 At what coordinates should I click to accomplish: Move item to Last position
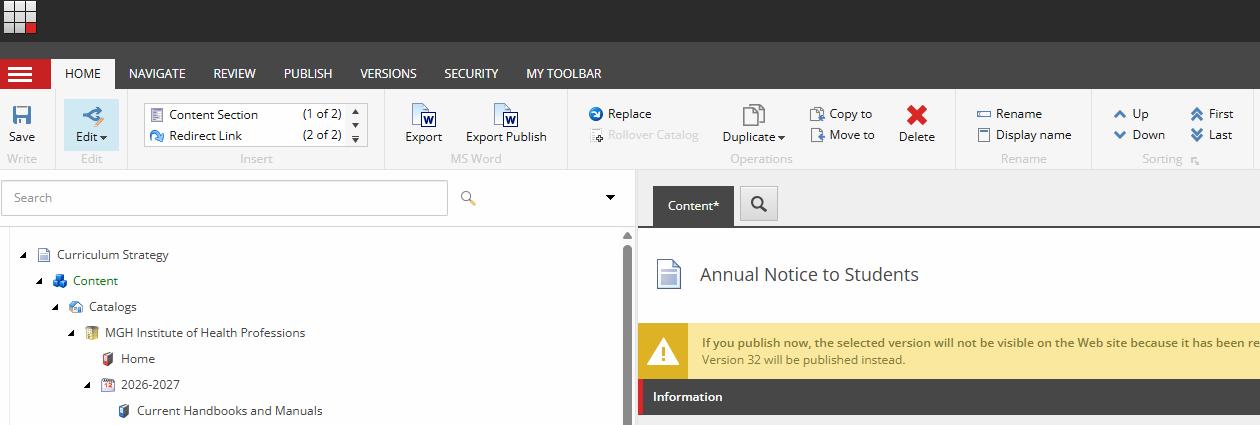pyautogui.click(x=1210, y=135)
